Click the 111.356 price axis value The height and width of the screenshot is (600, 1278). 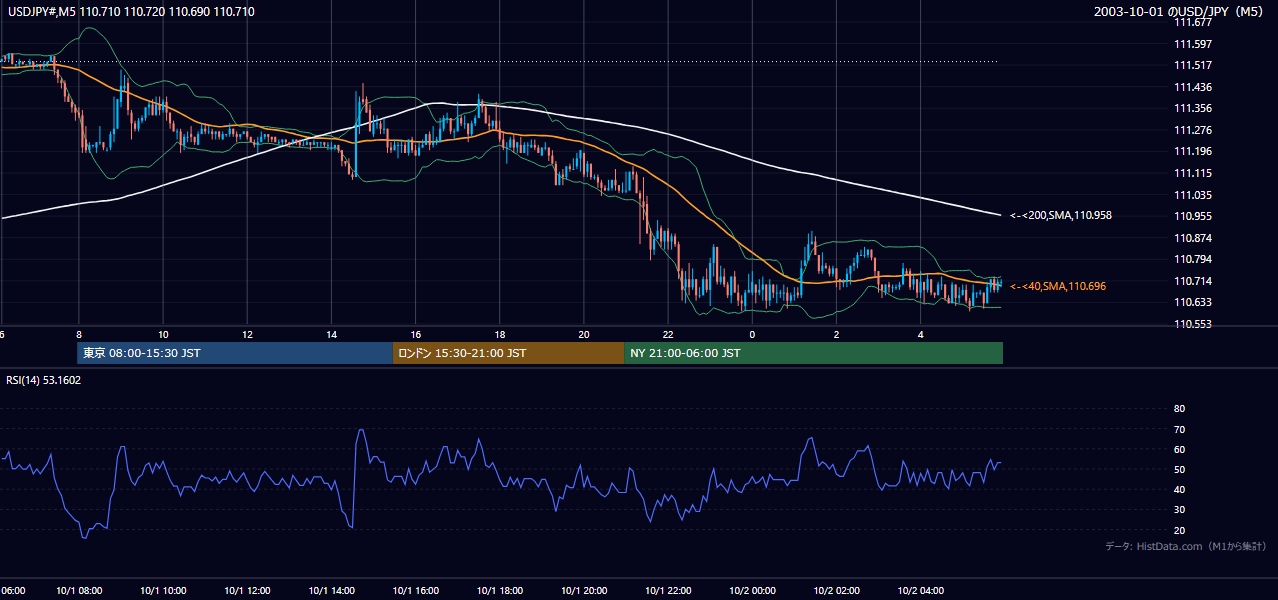click(1193, 108)
